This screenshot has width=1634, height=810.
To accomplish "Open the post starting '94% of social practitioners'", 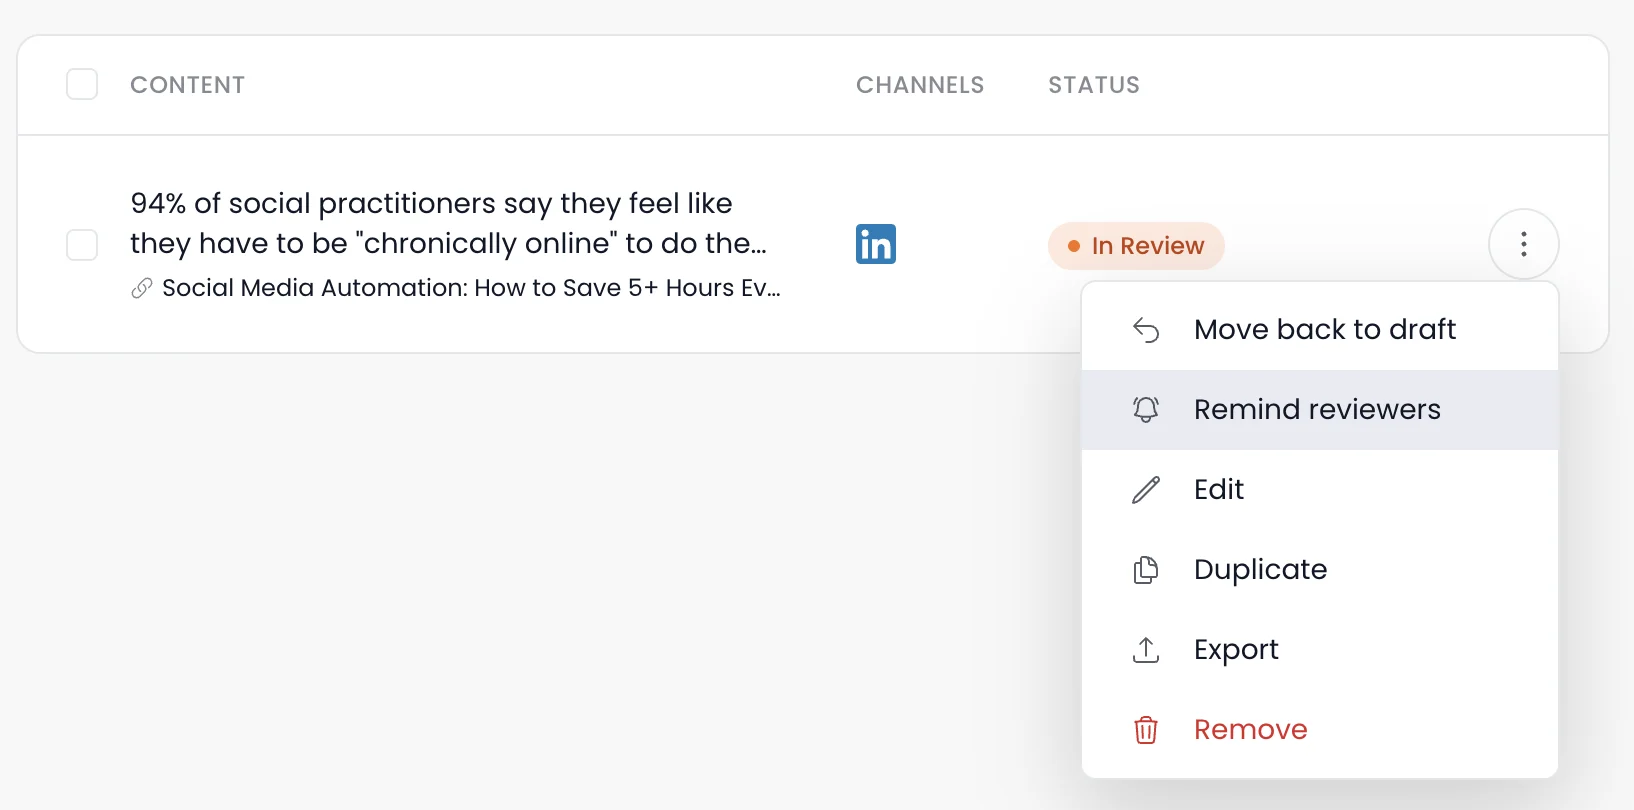I will click(x=449, y=223).
